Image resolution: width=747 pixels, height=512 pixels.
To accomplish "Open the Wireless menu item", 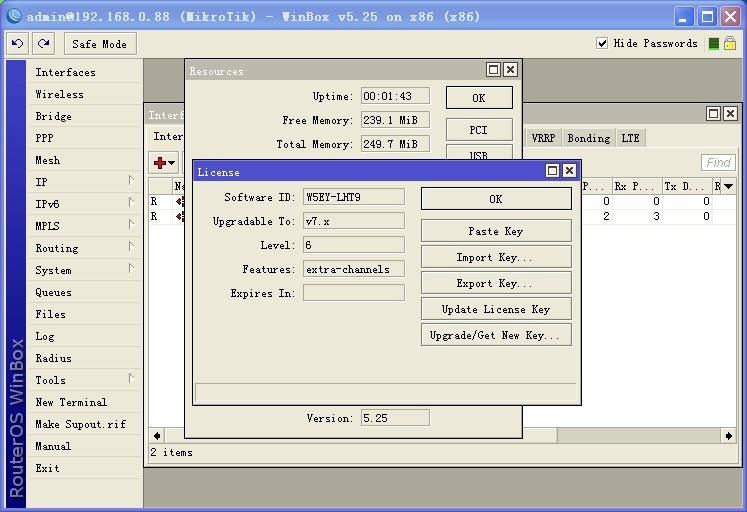I will (x=60, y=94).
